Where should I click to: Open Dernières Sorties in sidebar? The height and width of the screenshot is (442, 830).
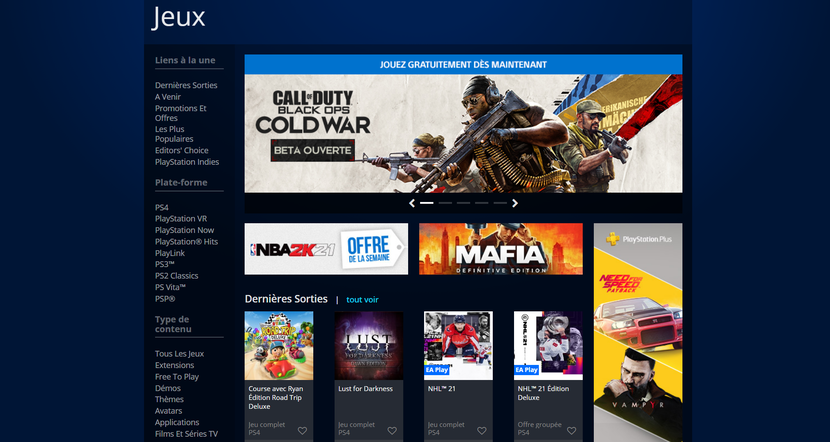point(186,85)
